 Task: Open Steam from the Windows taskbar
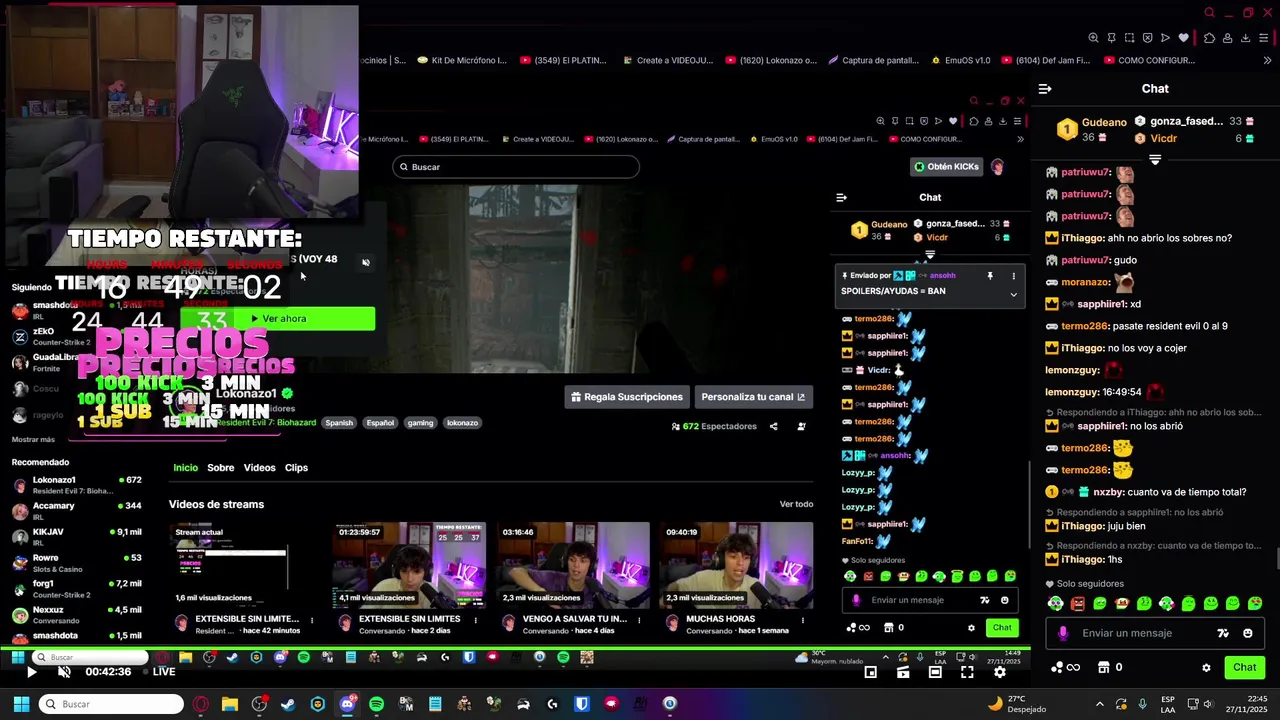click(288, 704)
